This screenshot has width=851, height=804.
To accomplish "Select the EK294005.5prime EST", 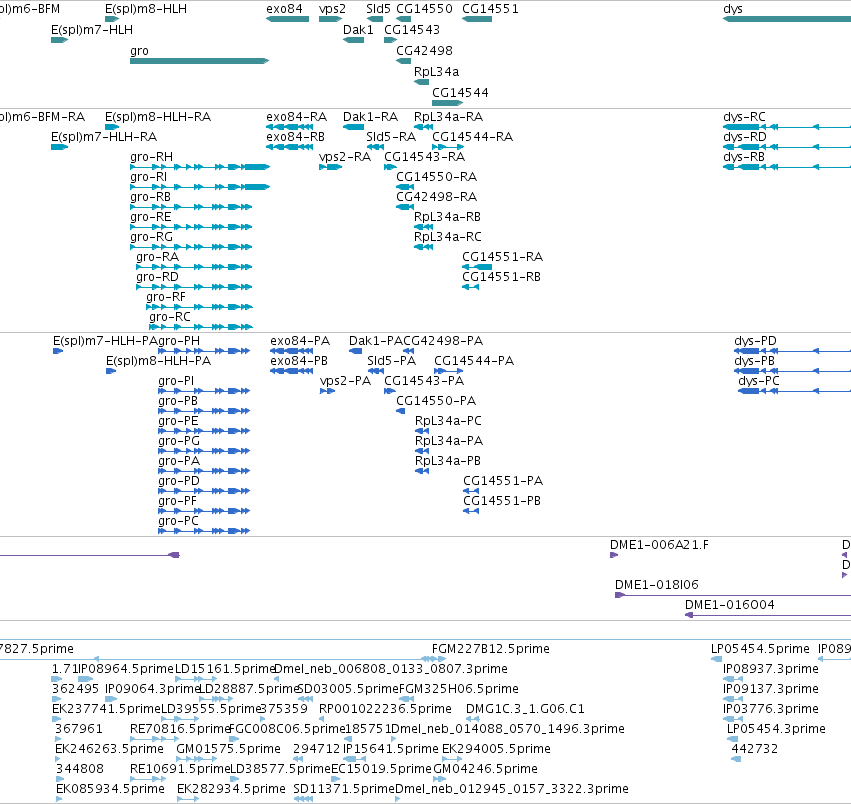I will (x=452, y=759).
